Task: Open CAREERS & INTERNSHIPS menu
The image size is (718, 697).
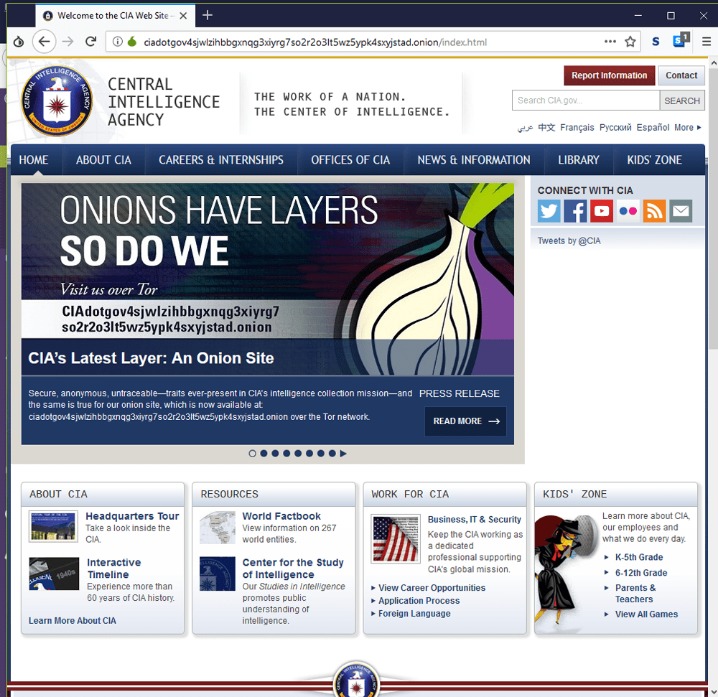Action: (221, 160)
